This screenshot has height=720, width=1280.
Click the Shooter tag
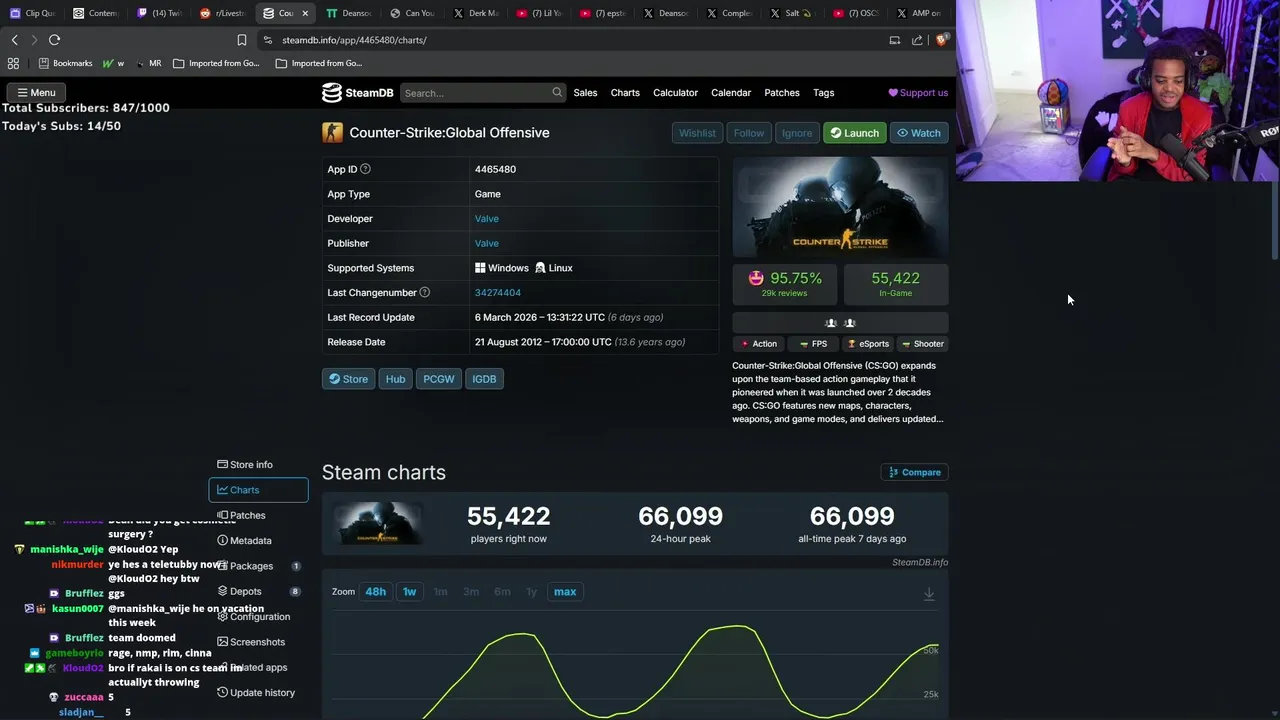[922, 344]
